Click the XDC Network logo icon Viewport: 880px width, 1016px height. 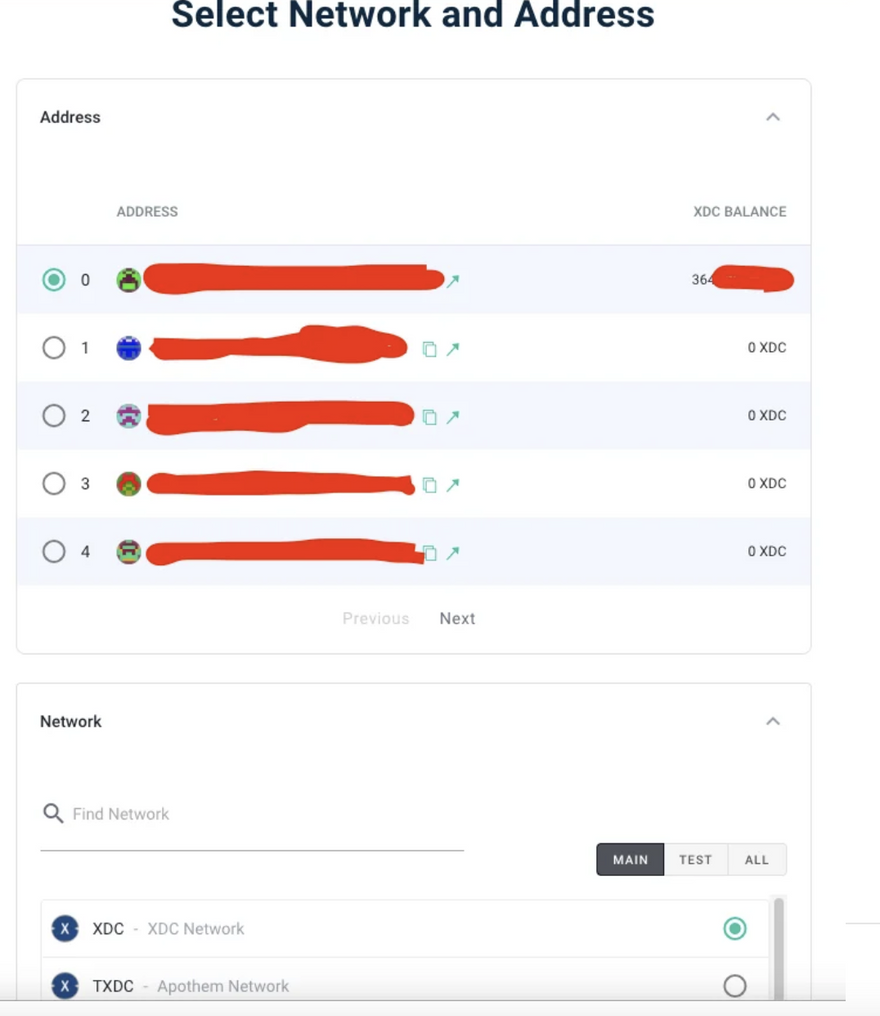[x=65, y=929]
